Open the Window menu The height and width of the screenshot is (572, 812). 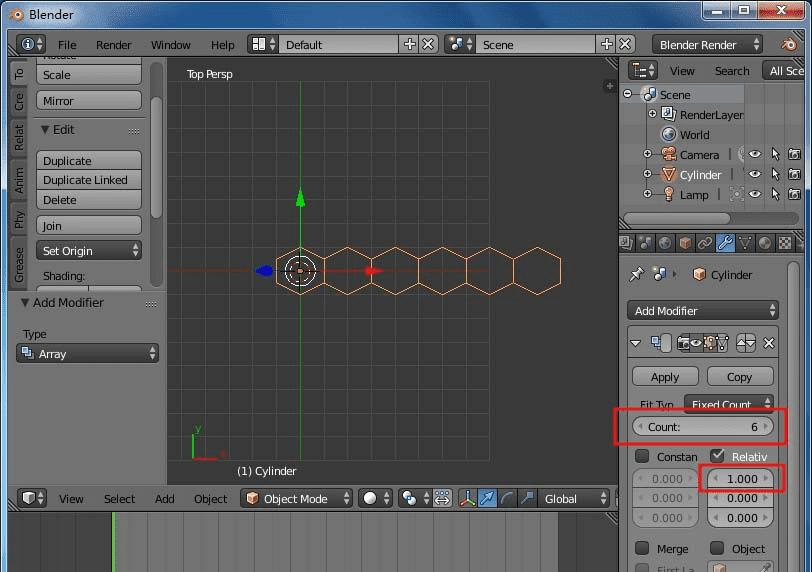pyautogui.click(x=170, y=45)
